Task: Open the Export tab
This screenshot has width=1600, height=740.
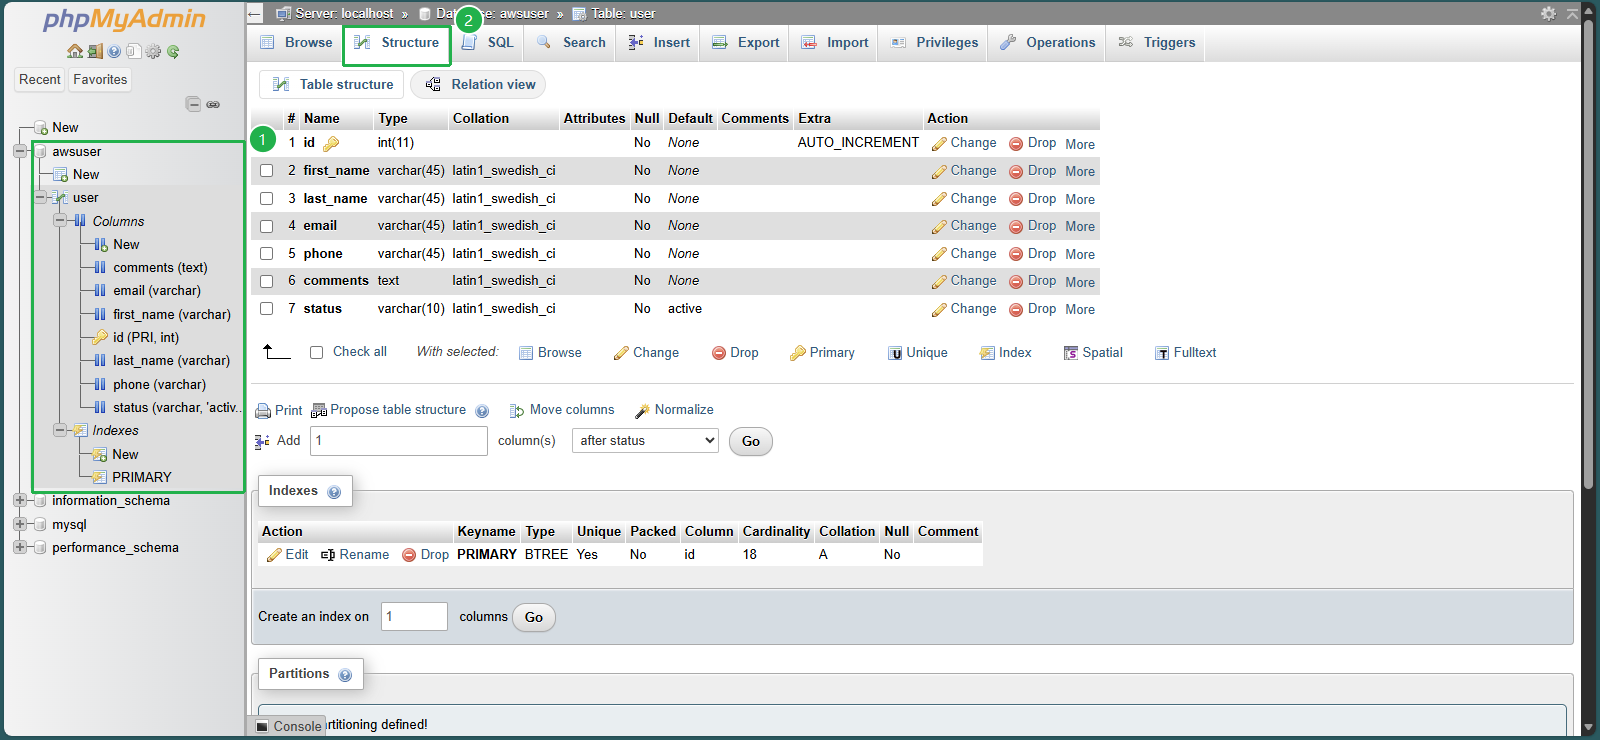Action: click(745, 42)
